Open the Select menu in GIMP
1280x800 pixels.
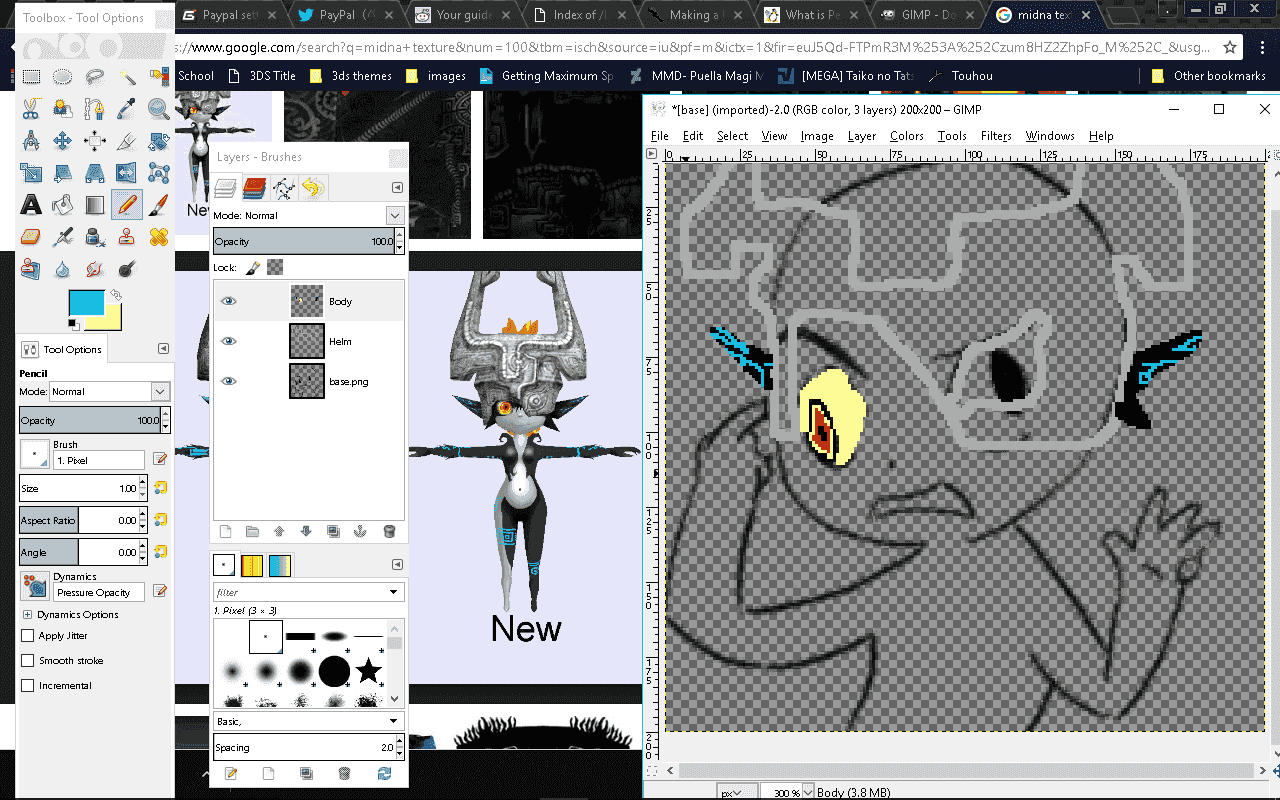point(732,136)
